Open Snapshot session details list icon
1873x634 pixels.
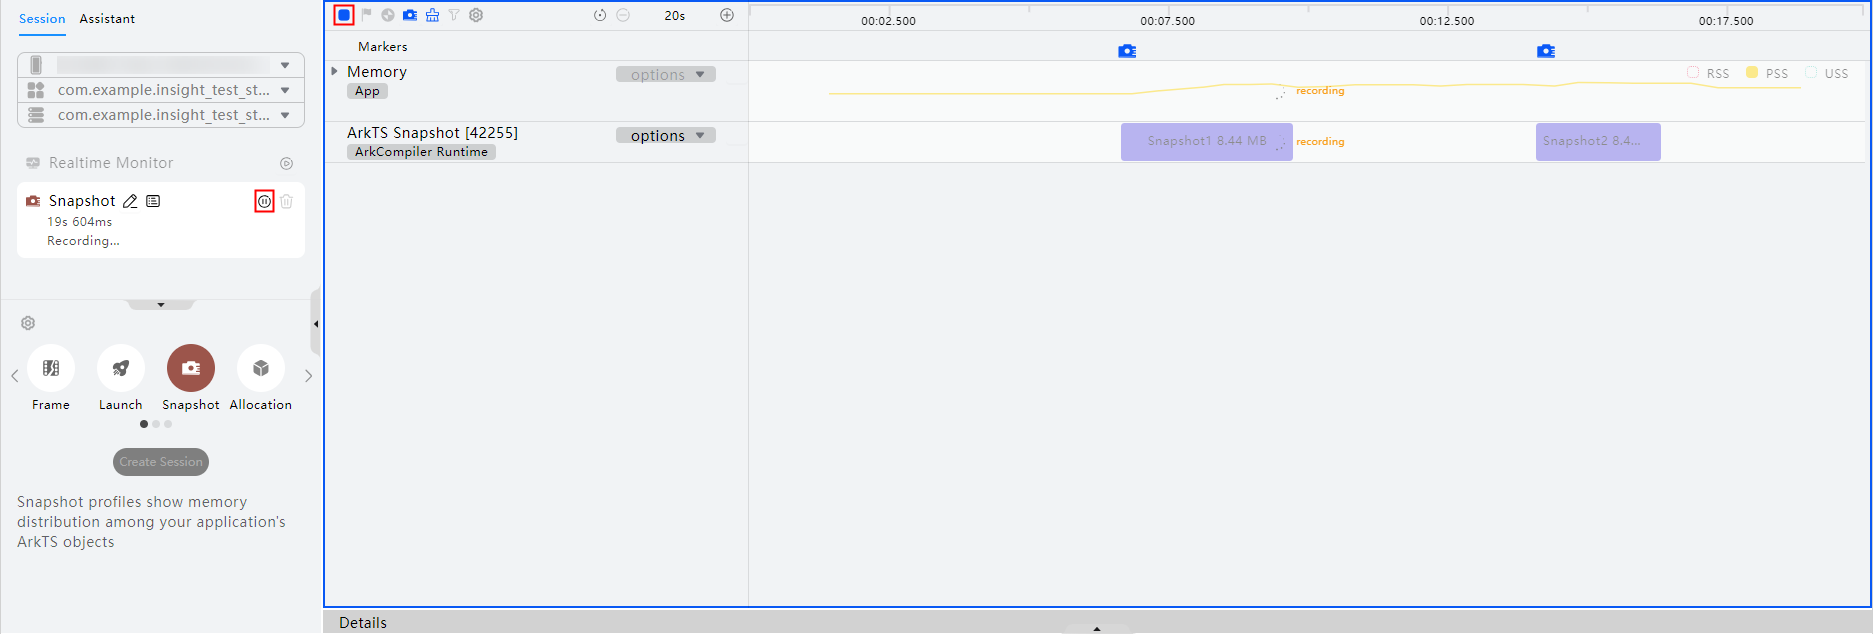point(153,201)
